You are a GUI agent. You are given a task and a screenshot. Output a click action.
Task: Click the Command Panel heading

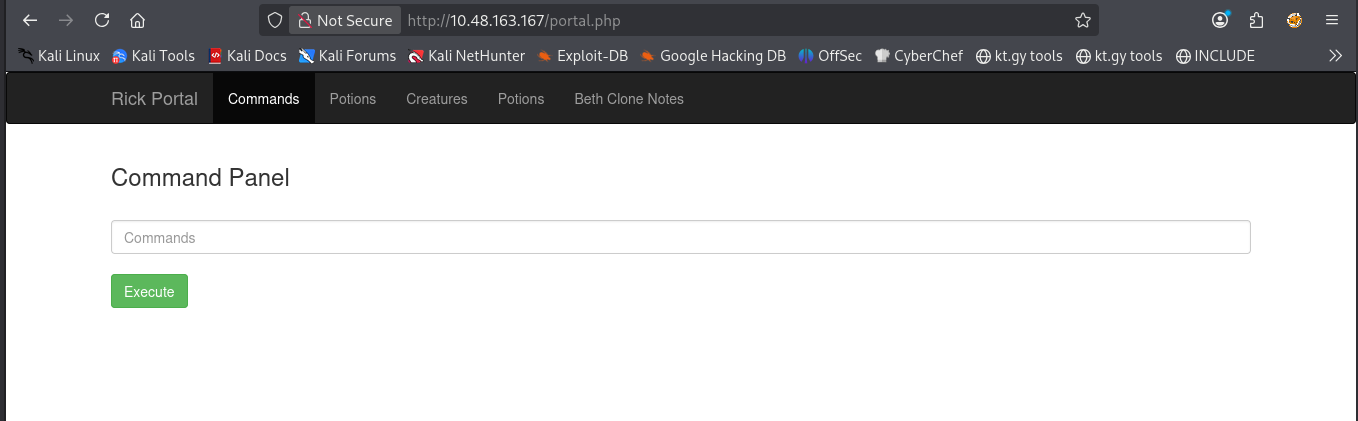pos(200,178)
